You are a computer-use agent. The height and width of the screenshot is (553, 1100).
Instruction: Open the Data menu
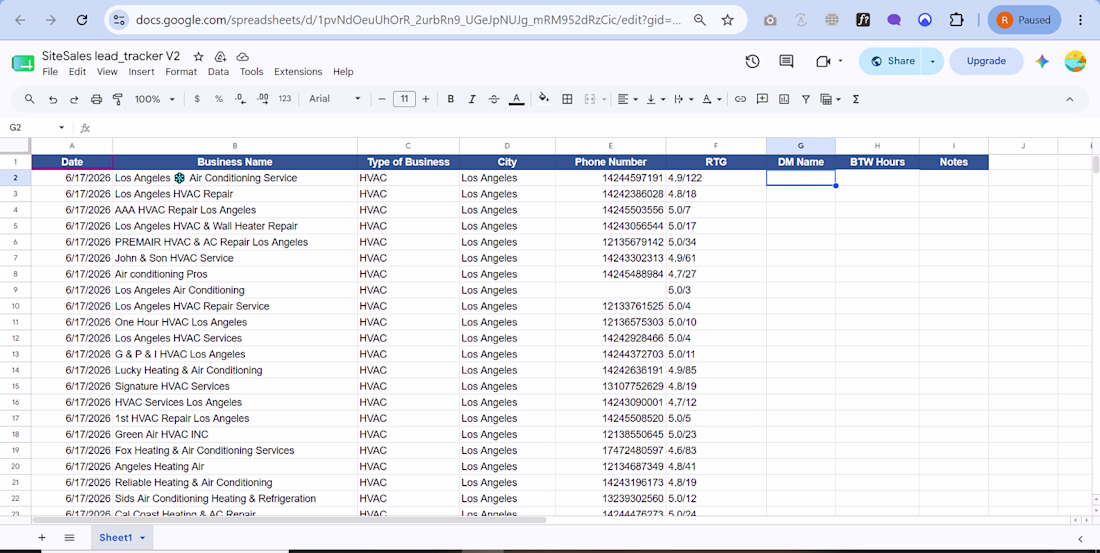click(218, 72)
